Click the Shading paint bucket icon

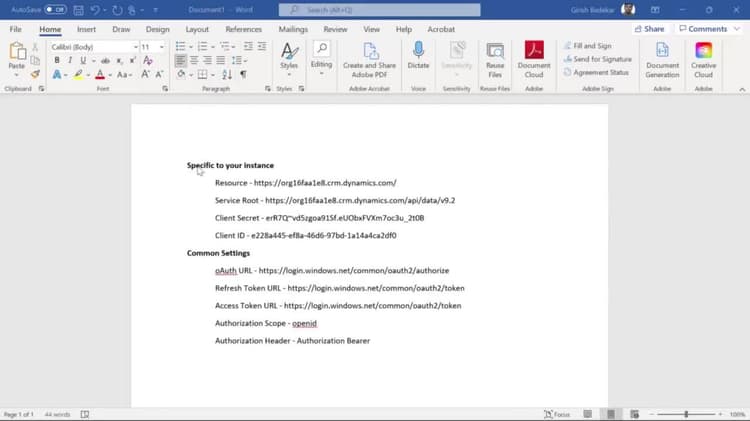(x=181, y=74)
